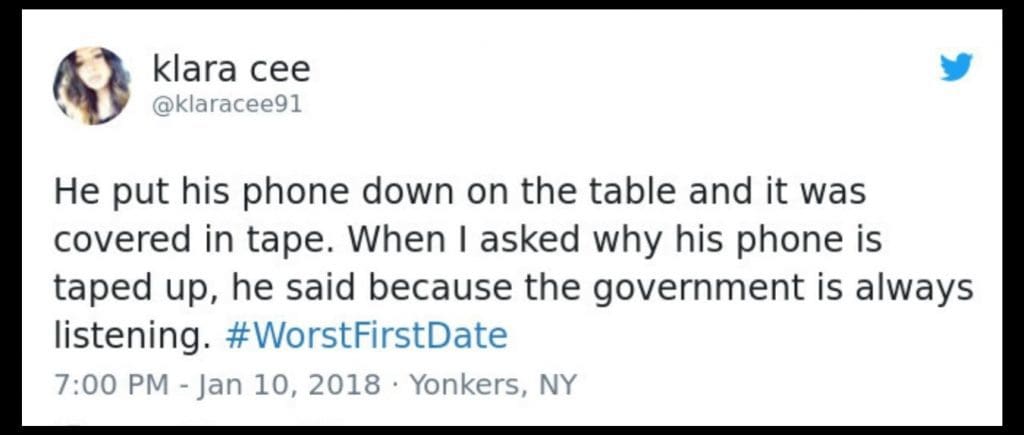Viewport: 1024px width, 435px height.
Task: Click the display name klara cee
Action: pyautogui.click(x=231, y=69)
